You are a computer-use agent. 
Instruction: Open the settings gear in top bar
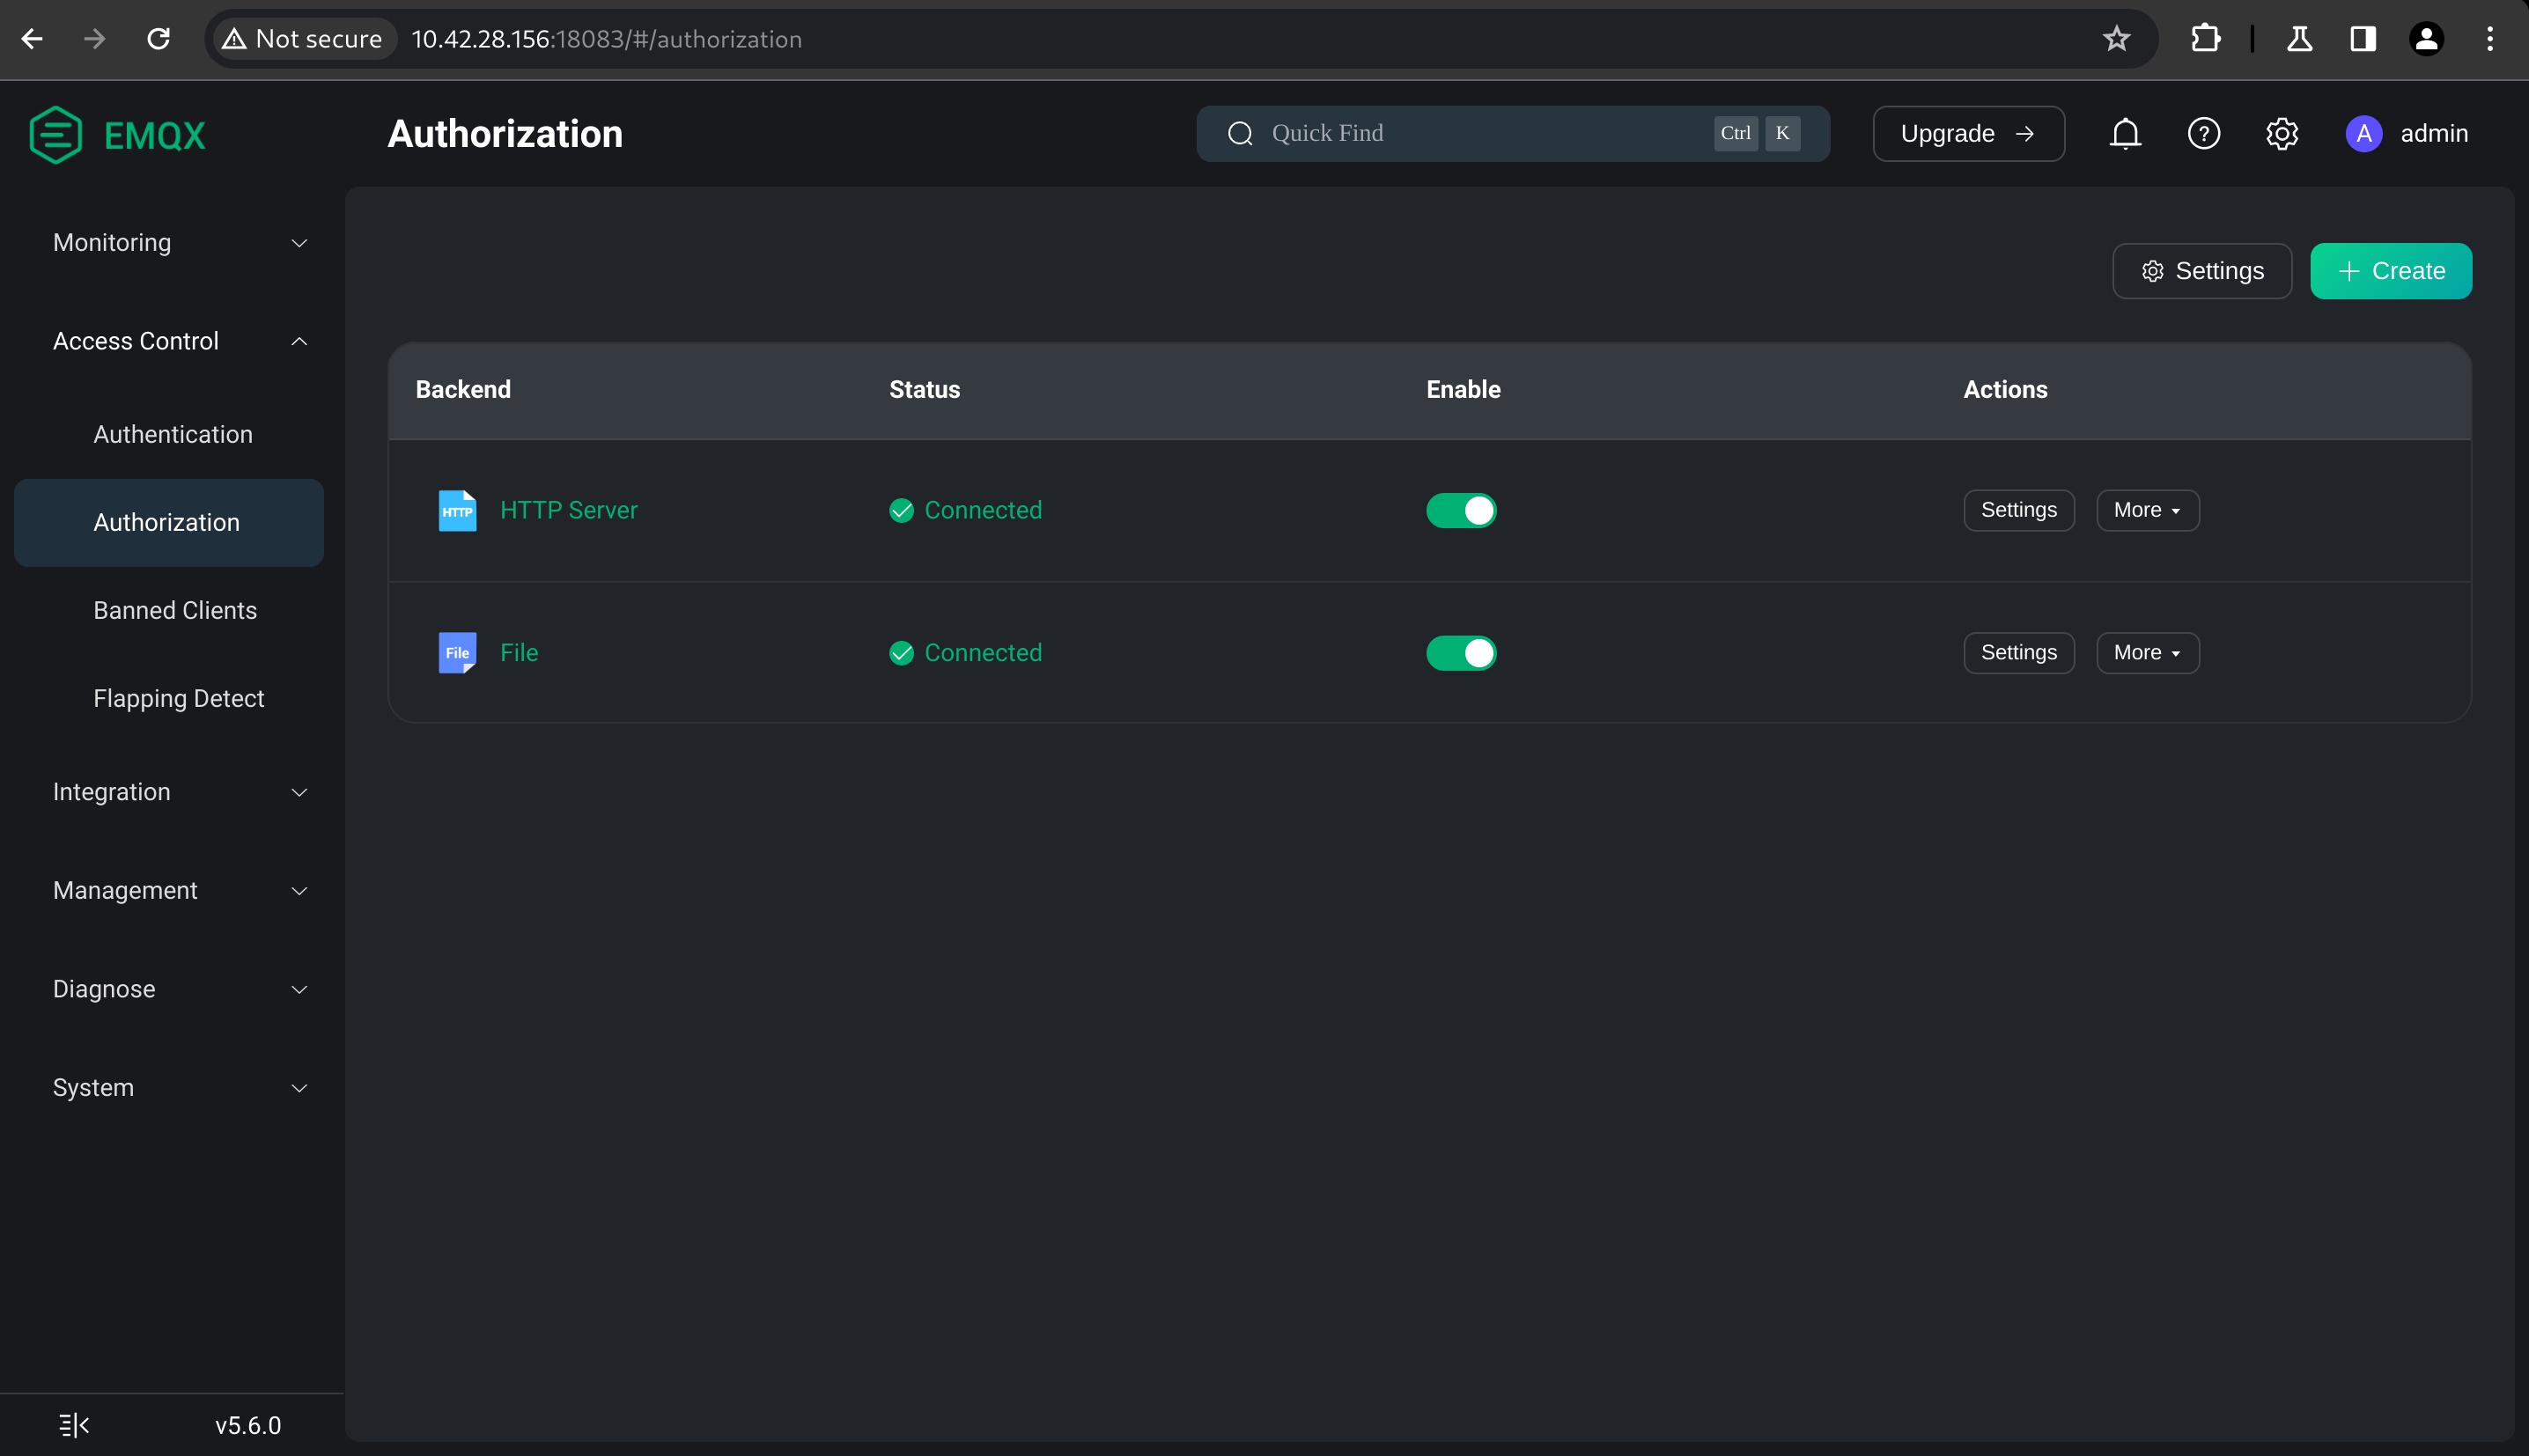(2282, 133)
